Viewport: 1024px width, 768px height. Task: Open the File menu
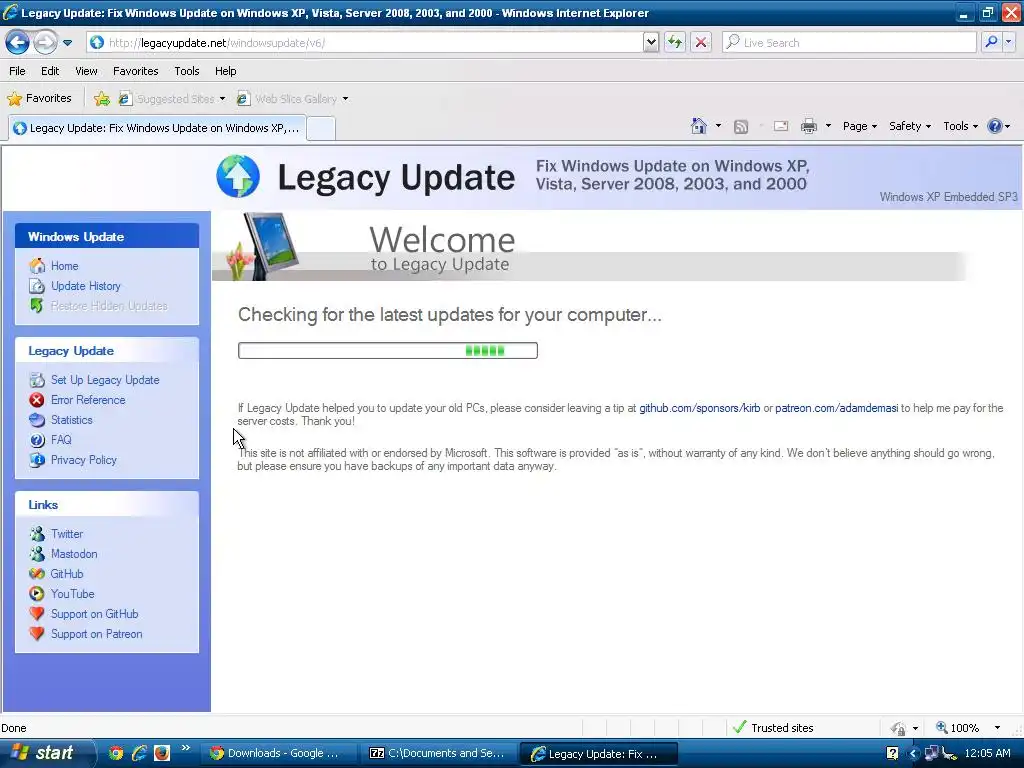pos(18,71)
